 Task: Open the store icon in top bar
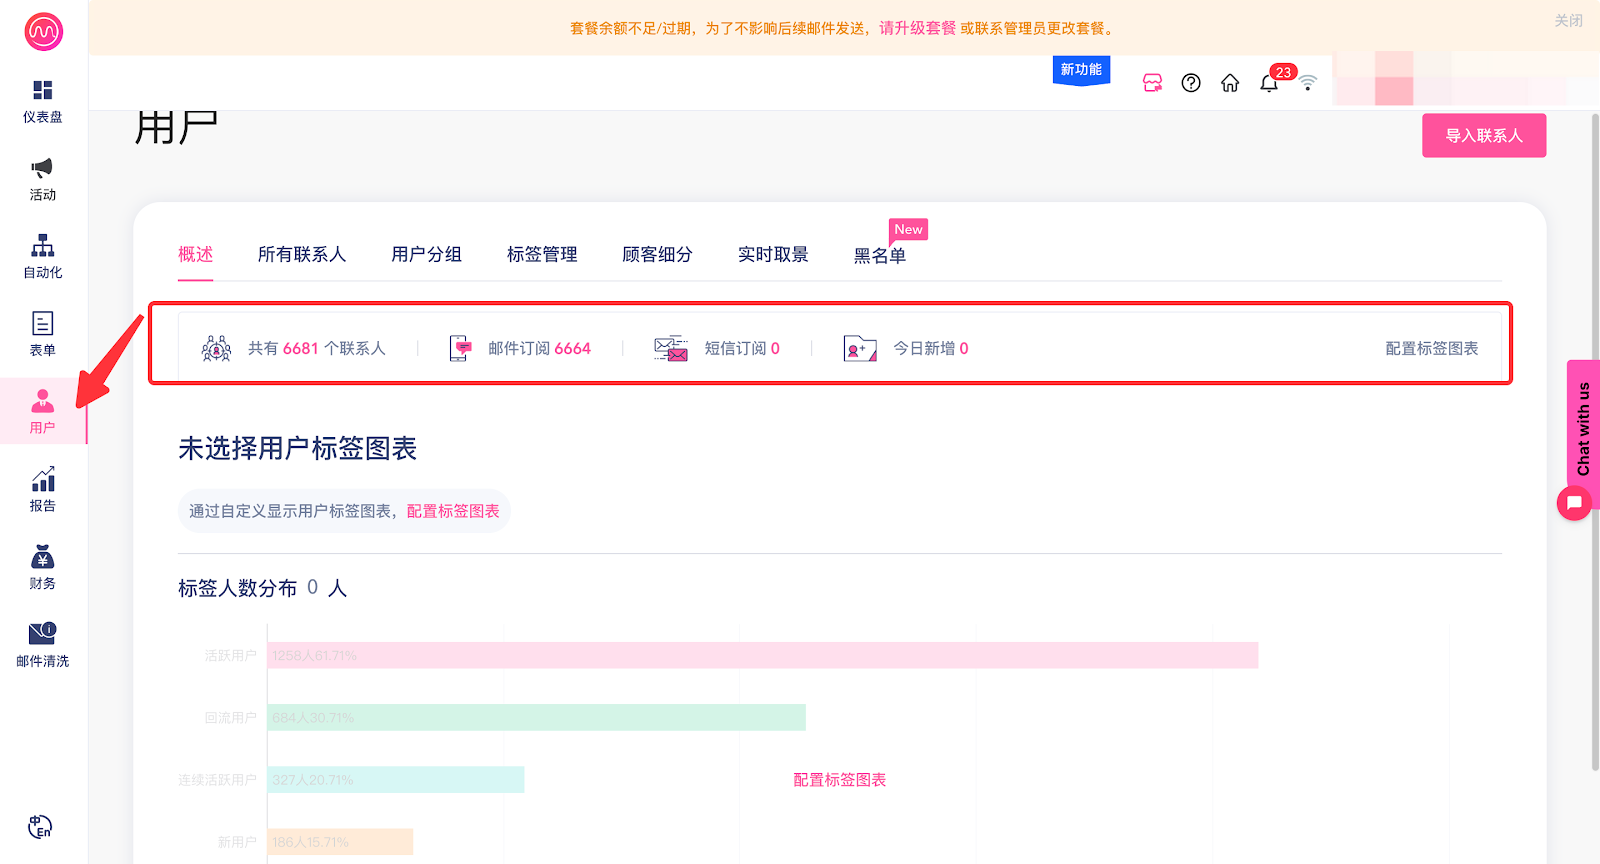[1152, 83]
